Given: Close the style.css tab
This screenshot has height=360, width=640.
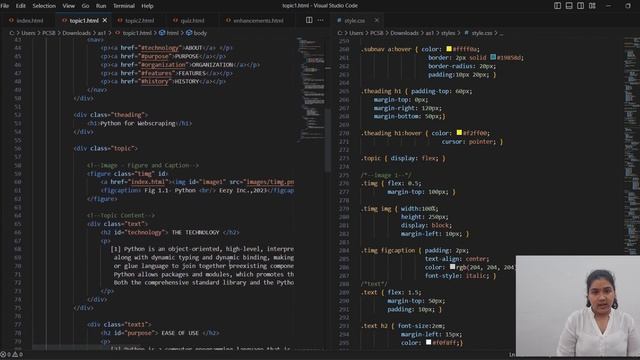Looking at the screenshot, I should (376, 20).
